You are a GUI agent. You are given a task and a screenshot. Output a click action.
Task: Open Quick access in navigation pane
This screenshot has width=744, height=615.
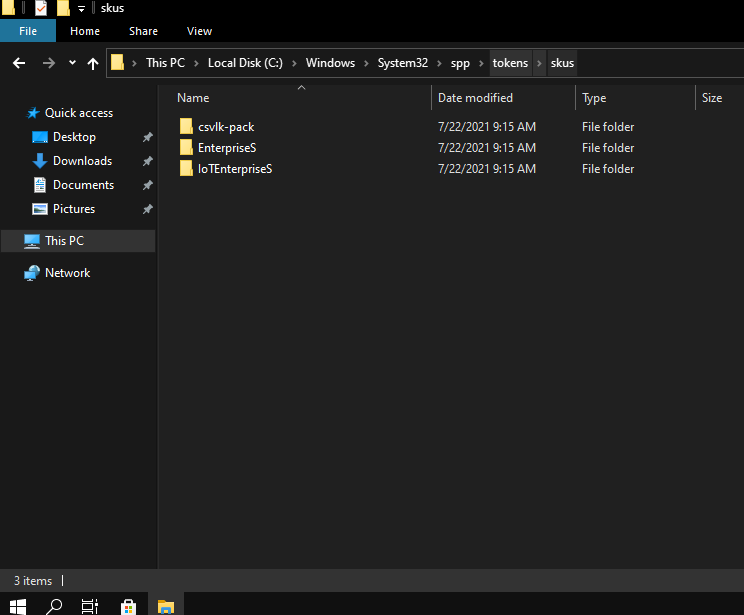(x=79, y=113)
